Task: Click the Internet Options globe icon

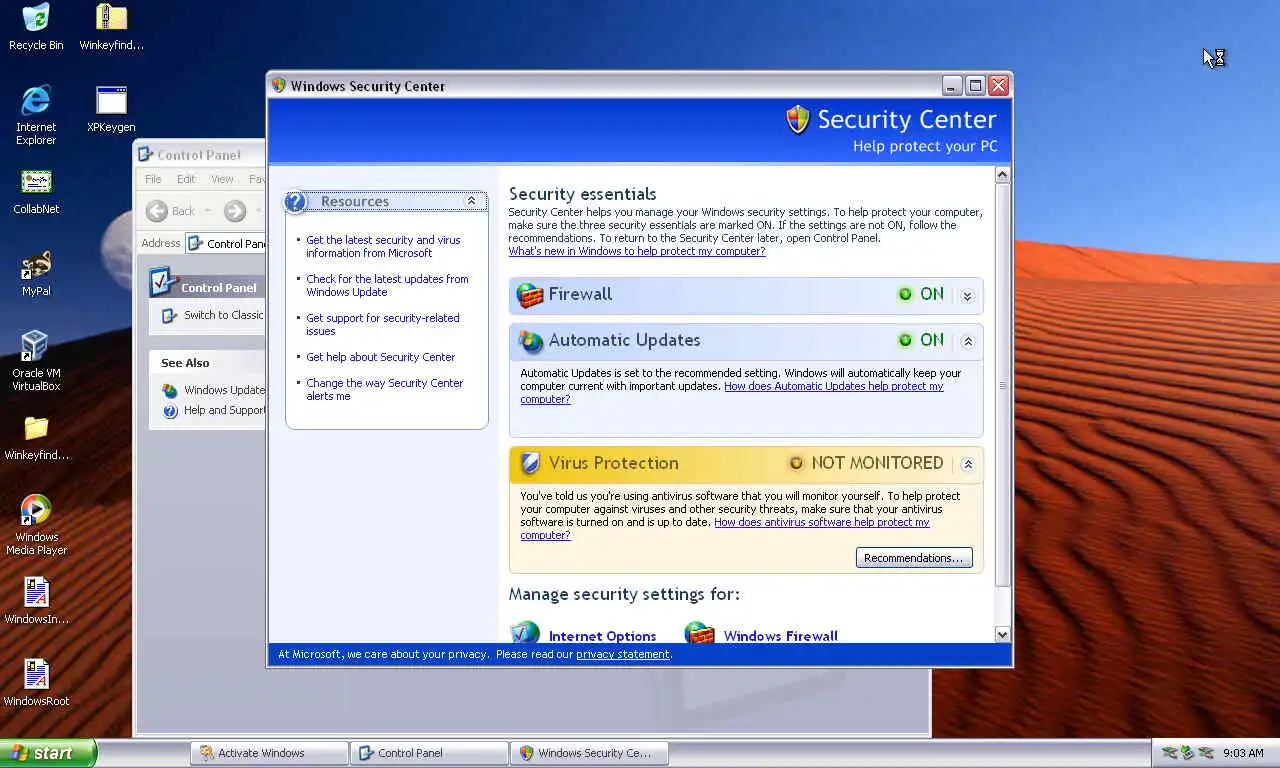Action: pos(524,633)
